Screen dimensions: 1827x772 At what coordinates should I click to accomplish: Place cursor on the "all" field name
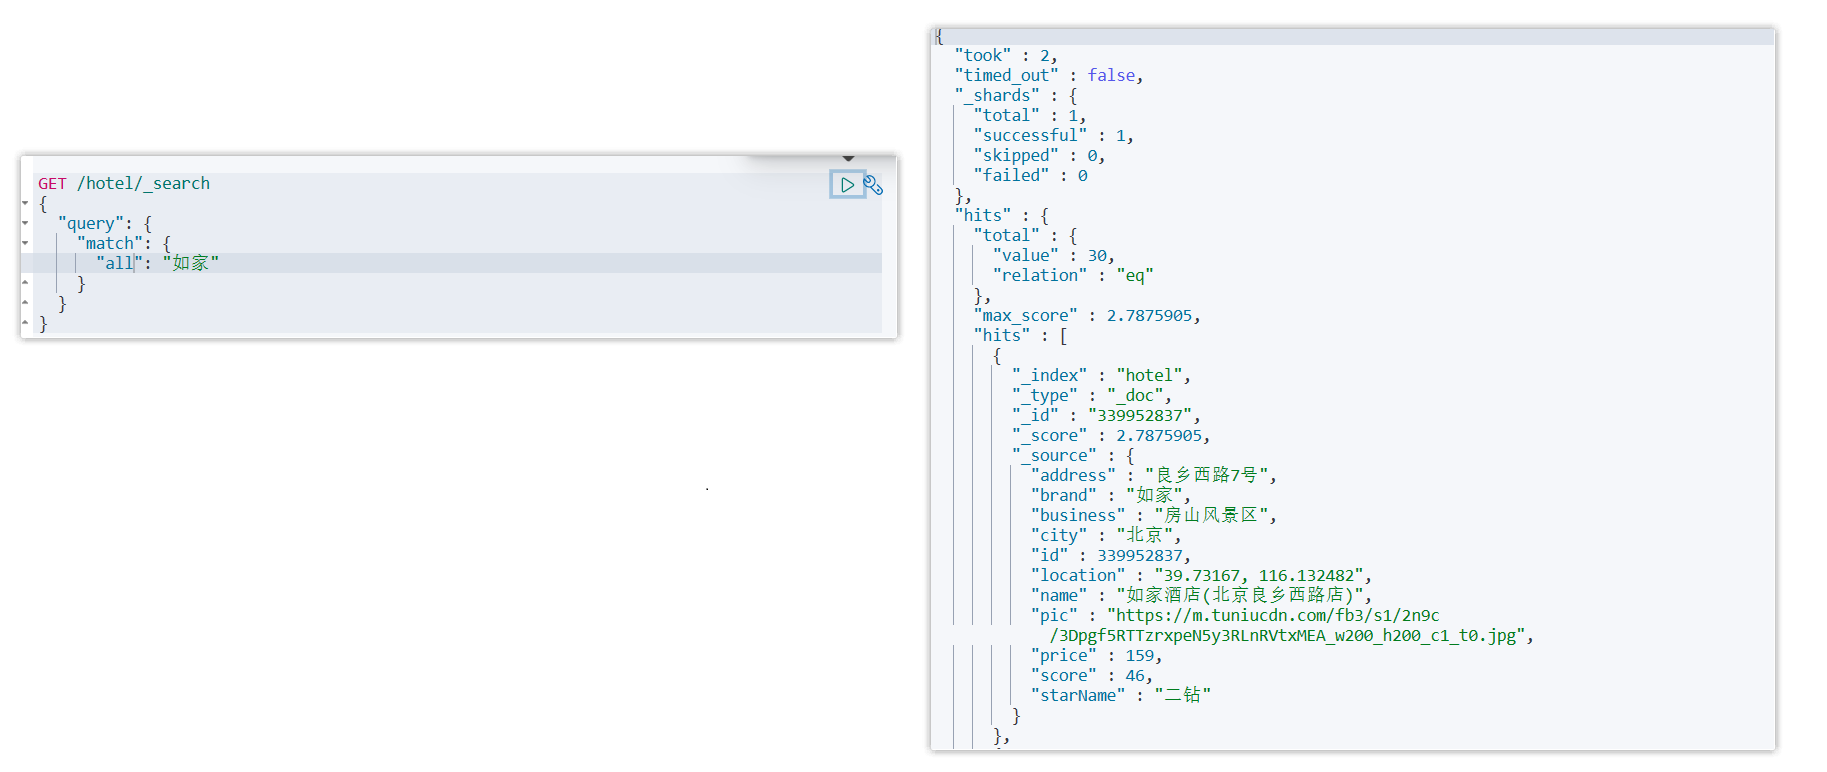tap(120, 263)
